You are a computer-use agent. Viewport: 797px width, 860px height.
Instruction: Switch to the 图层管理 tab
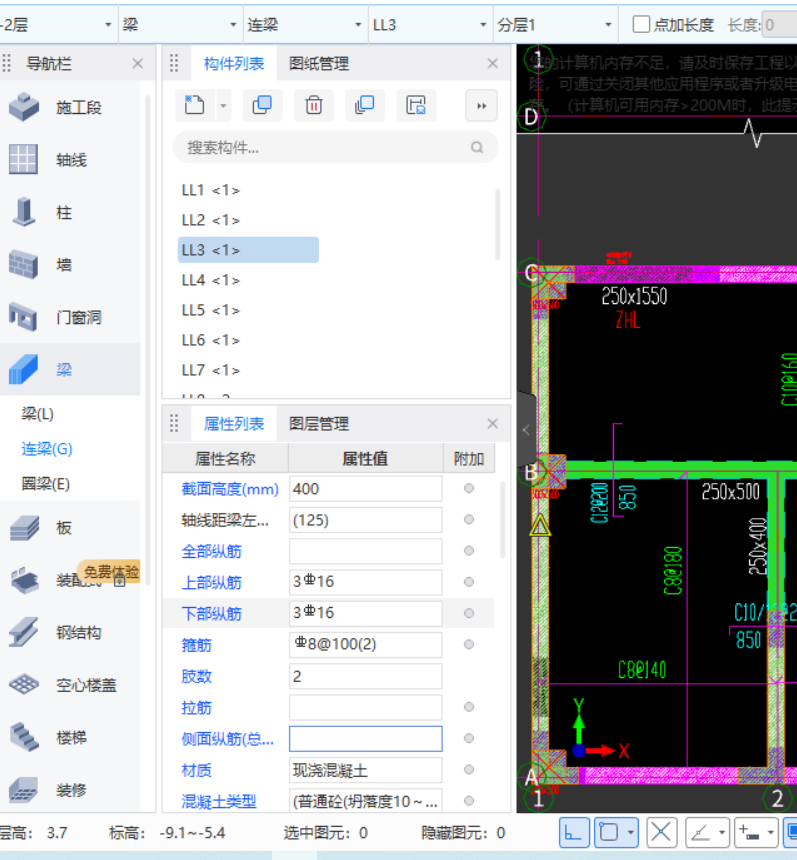click(x=319, y=423)
